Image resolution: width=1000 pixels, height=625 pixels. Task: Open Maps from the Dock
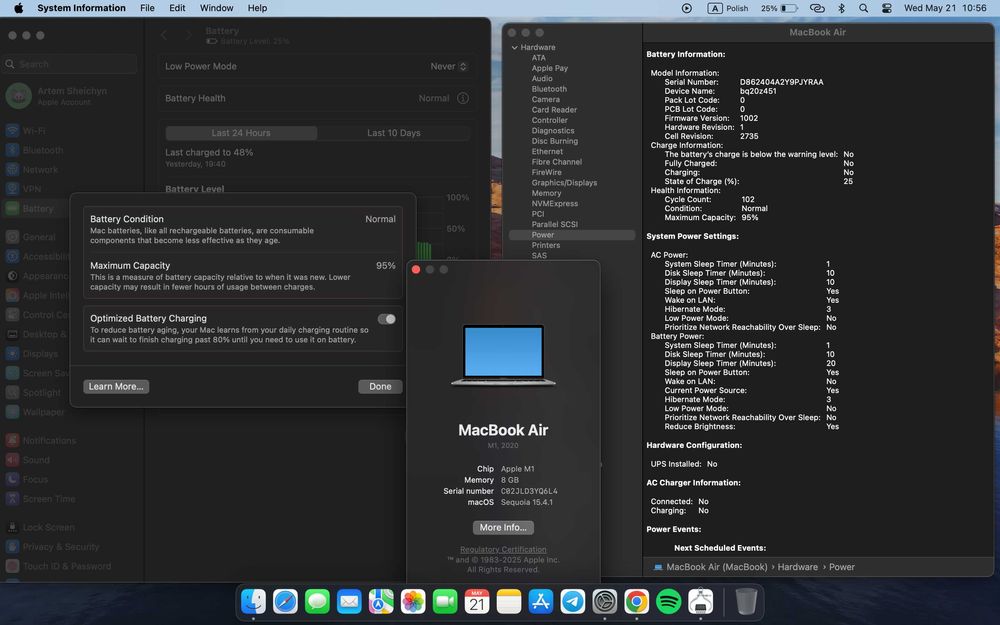click(x=381, y=601)
